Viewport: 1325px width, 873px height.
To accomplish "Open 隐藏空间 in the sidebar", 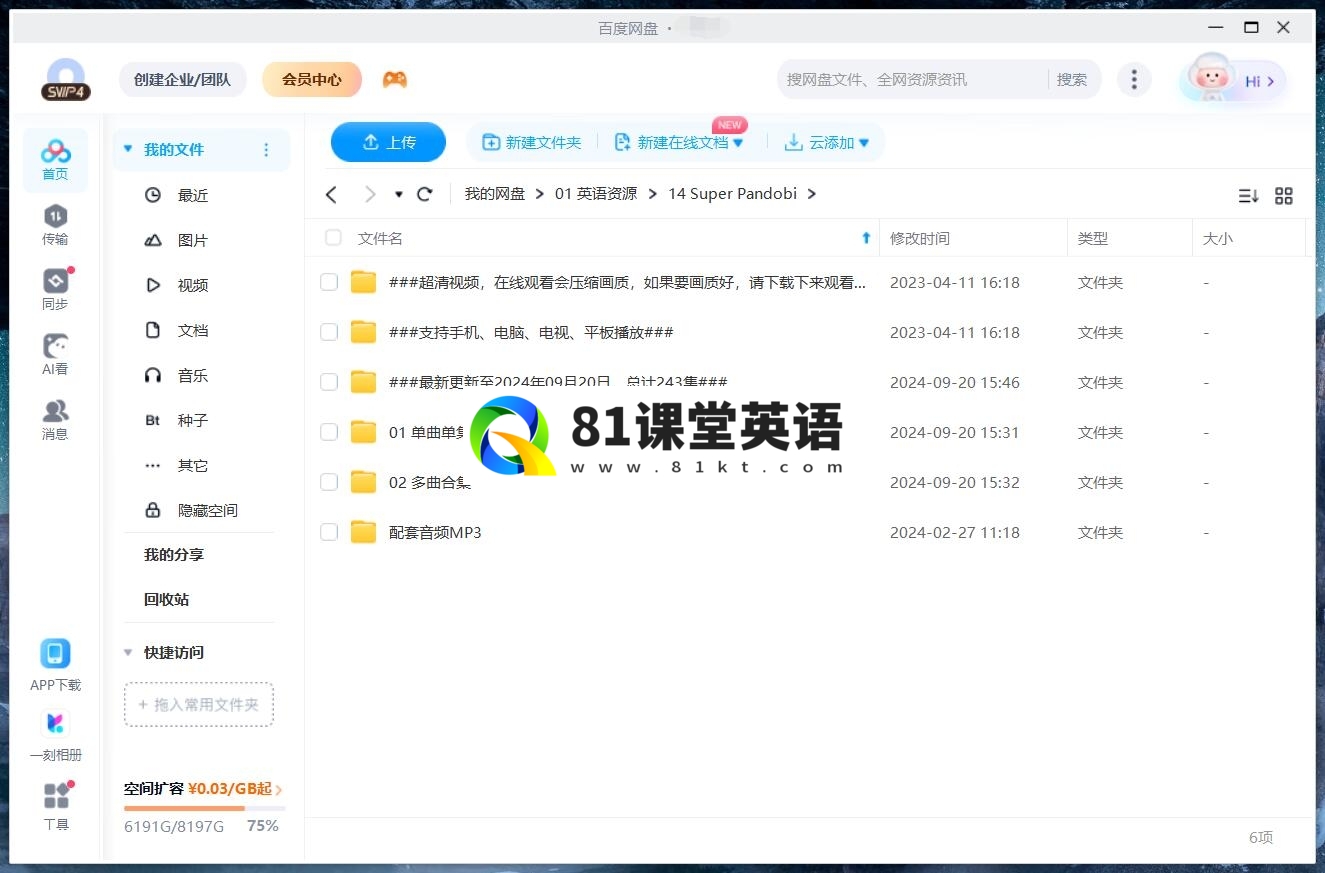I will [x=208, y=510].
